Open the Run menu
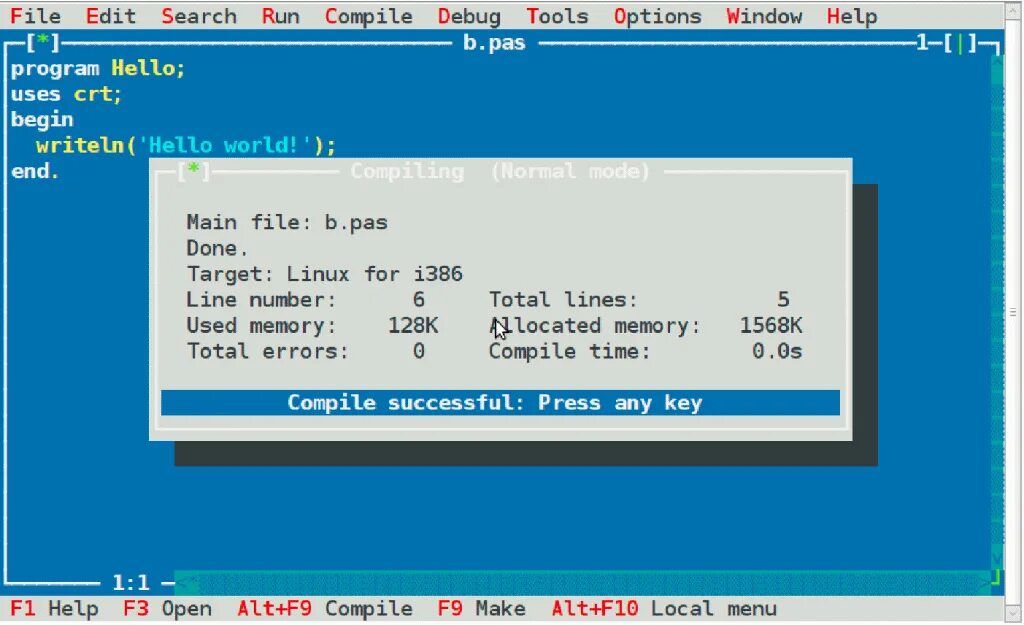Viewport: 1024px width, 625px height. click(280, 16)
